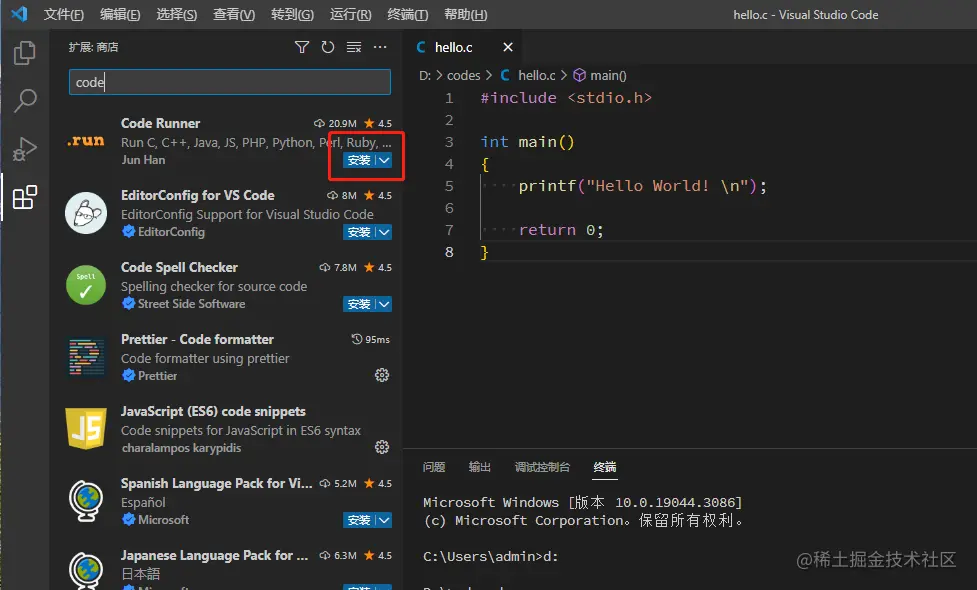Click Spanish Language Pack globe icon
Image resolution: width=977 pixels, height=590 pixels.
pyautogui.click(x=86, y=501)
